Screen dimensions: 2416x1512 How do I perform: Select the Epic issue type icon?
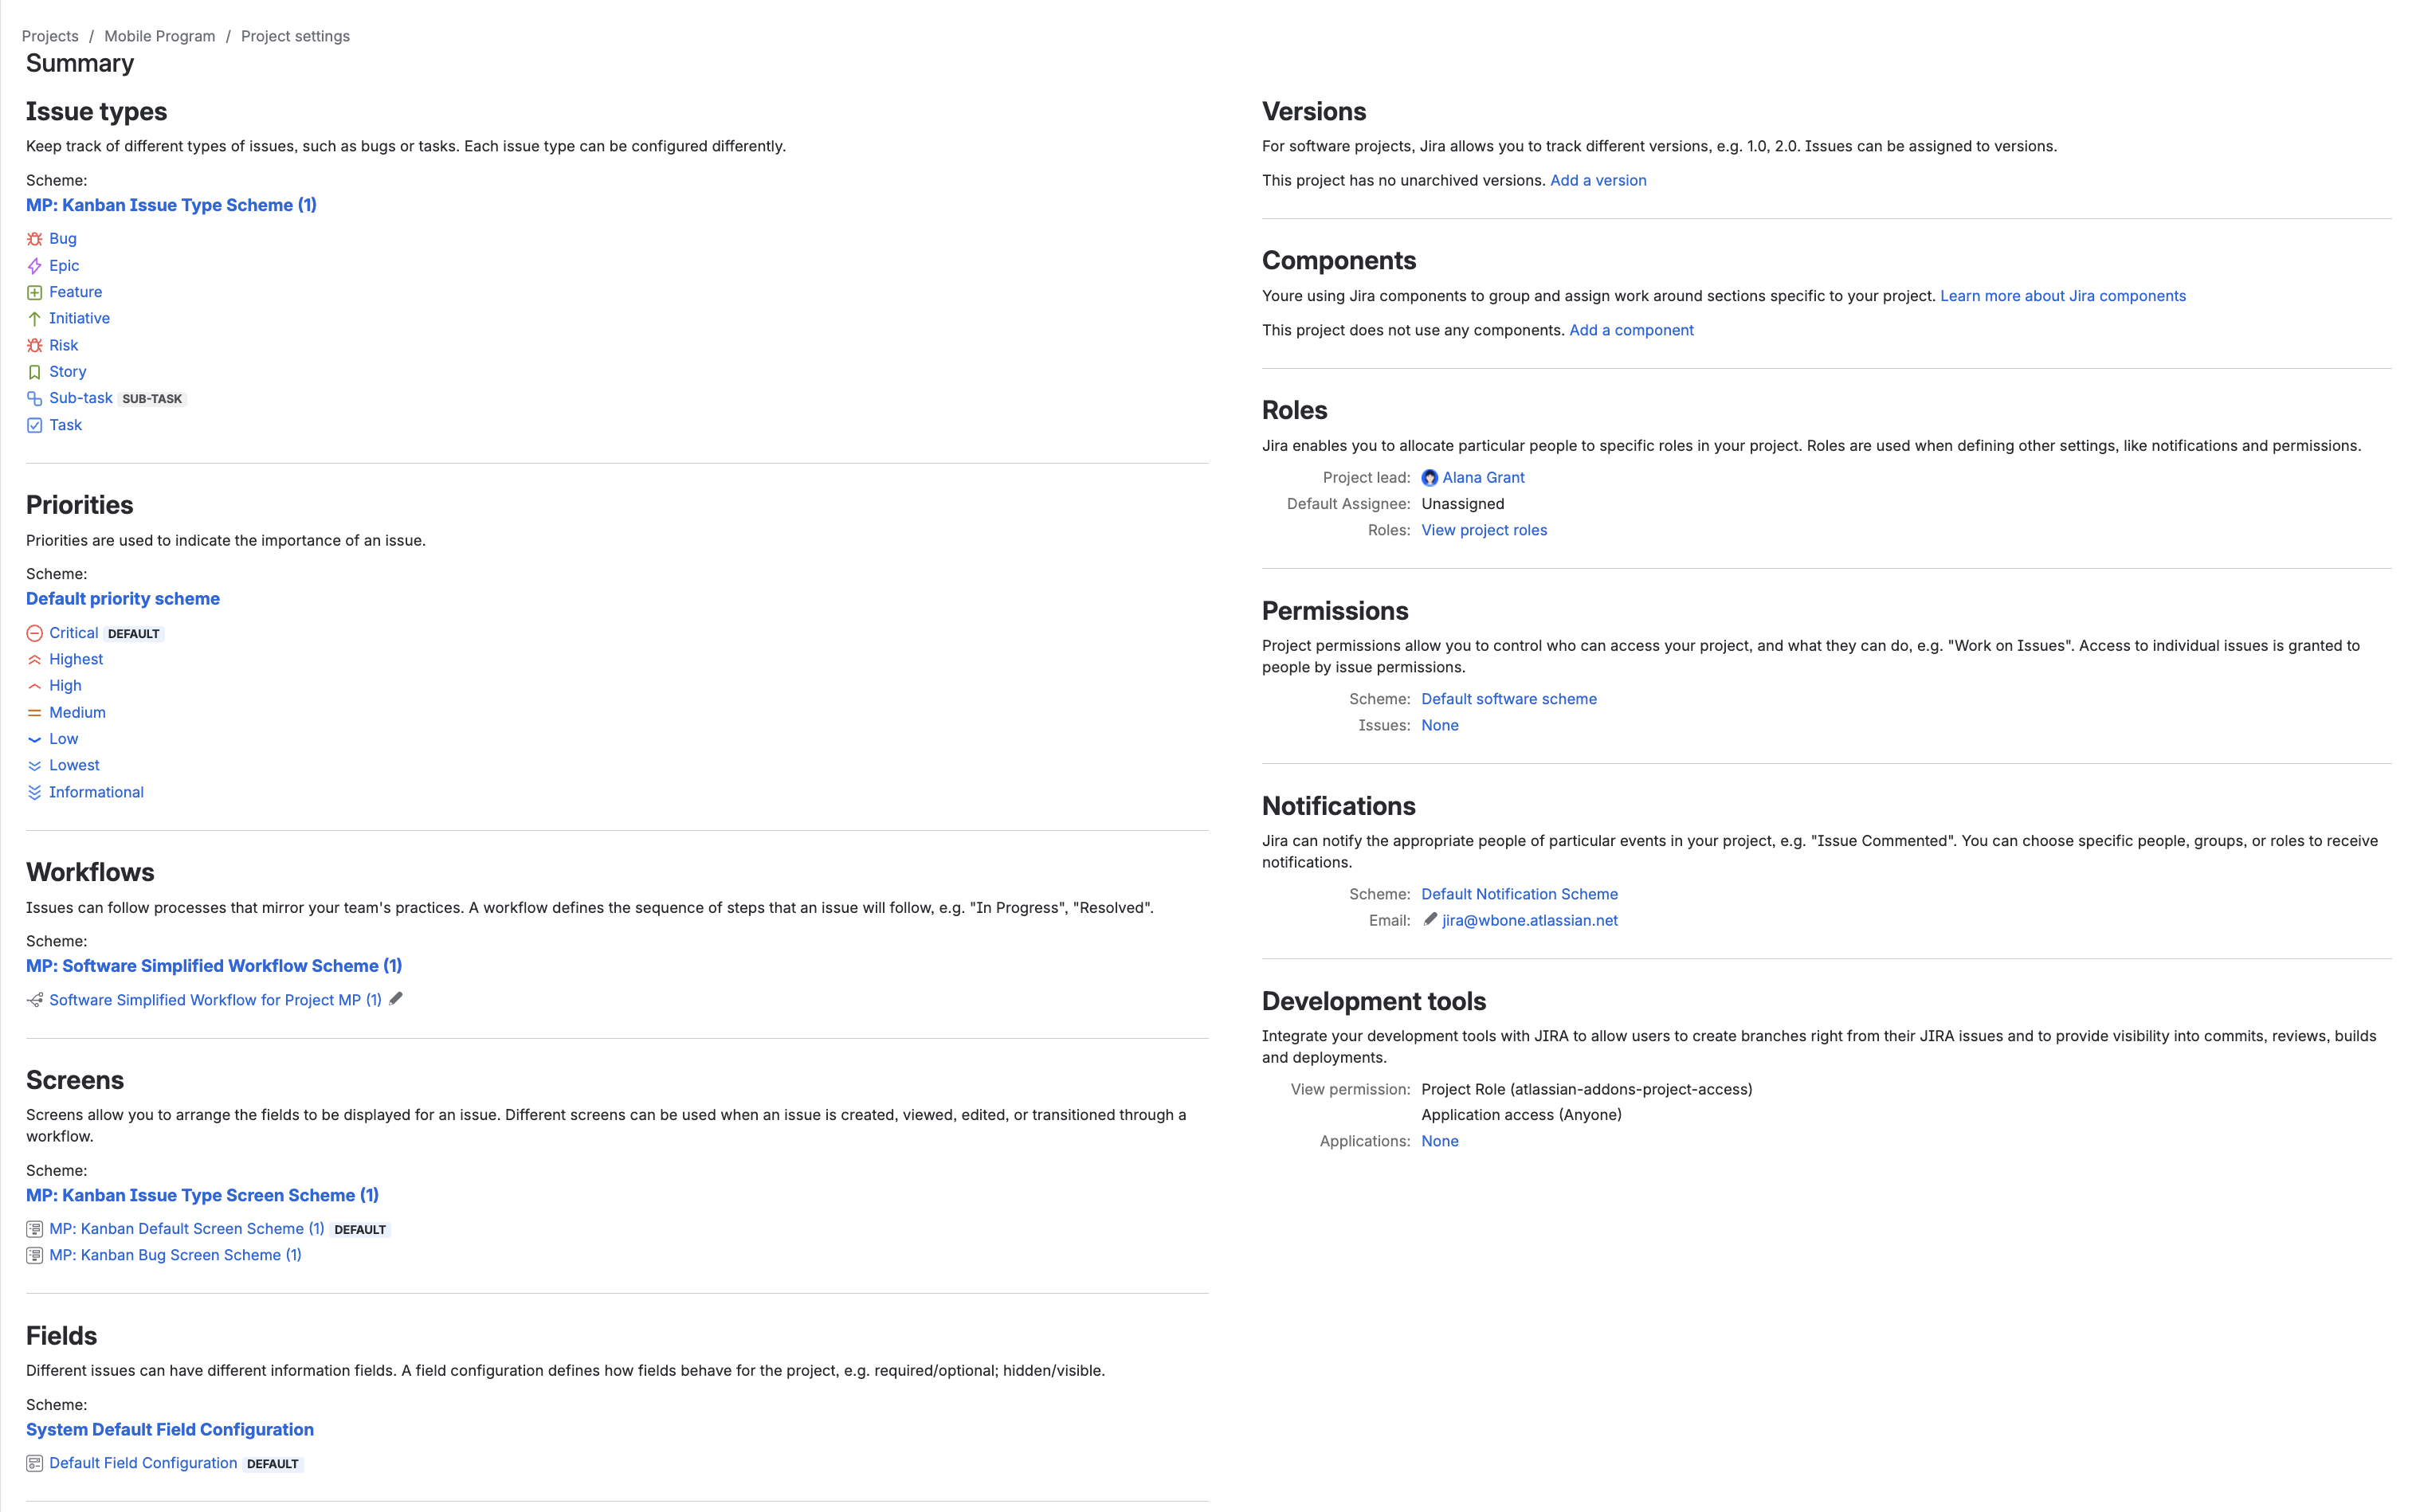(34, 265)
